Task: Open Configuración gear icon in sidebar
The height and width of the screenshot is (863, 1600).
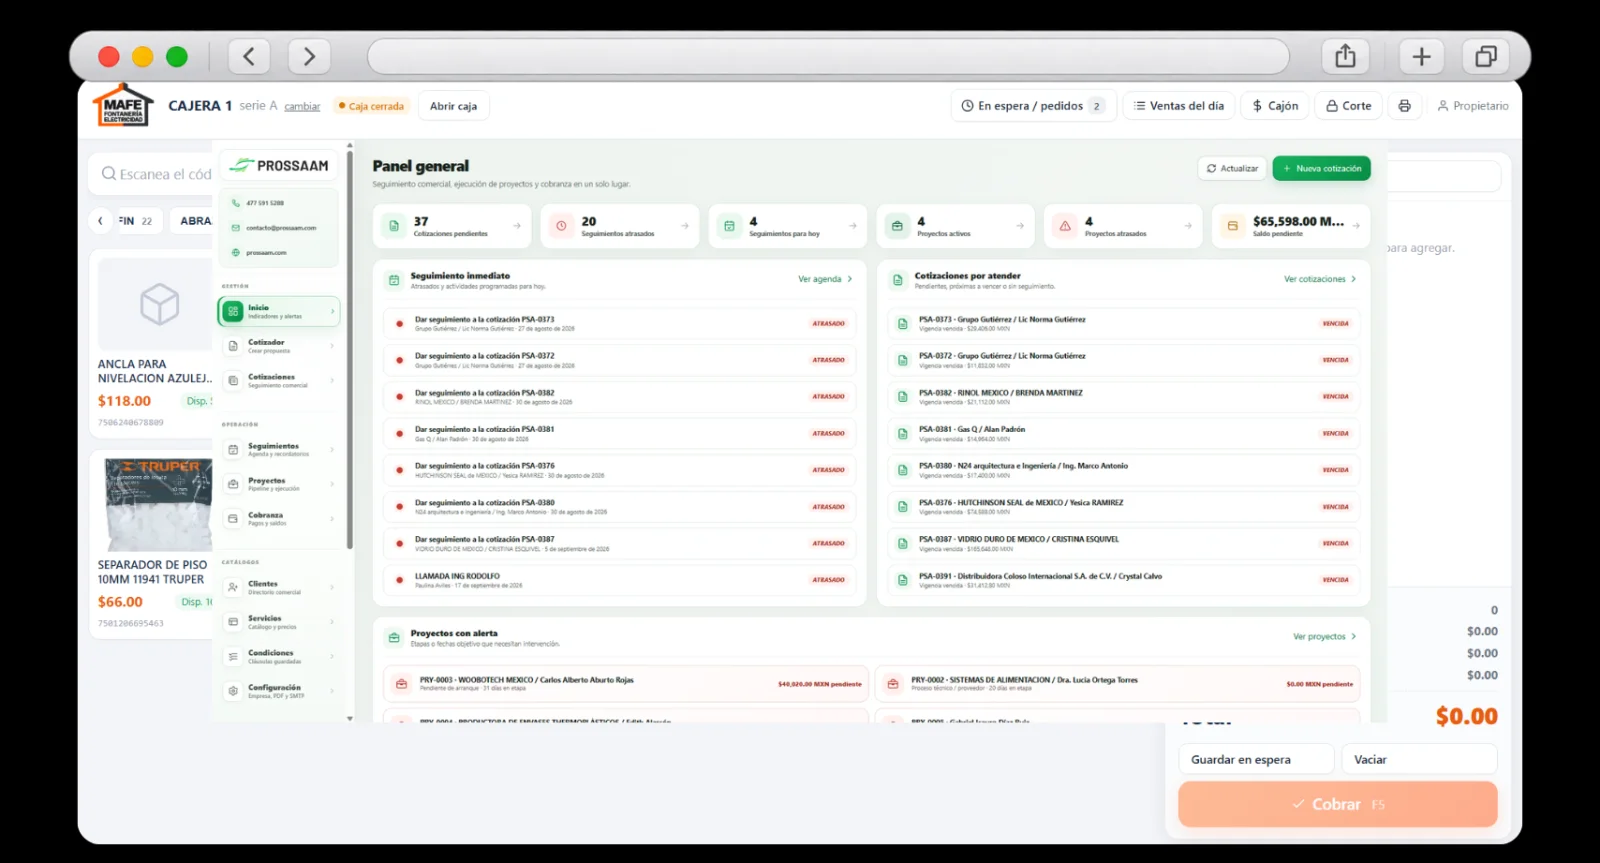Action: click(x=233, y=691)
